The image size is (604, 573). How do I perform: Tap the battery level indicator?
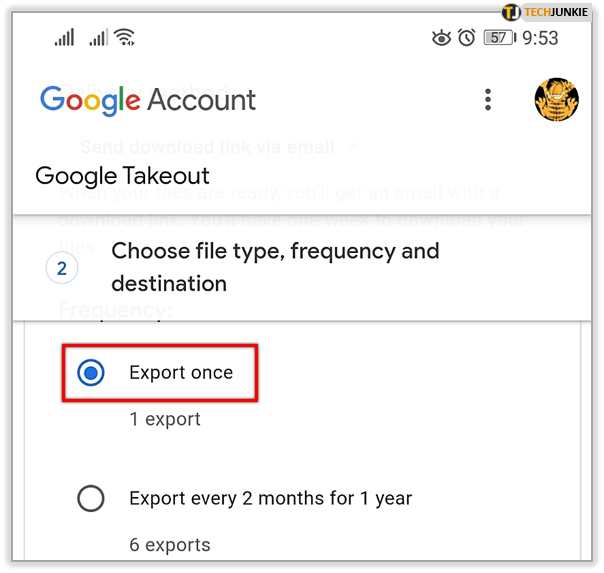tap(497, 38)
